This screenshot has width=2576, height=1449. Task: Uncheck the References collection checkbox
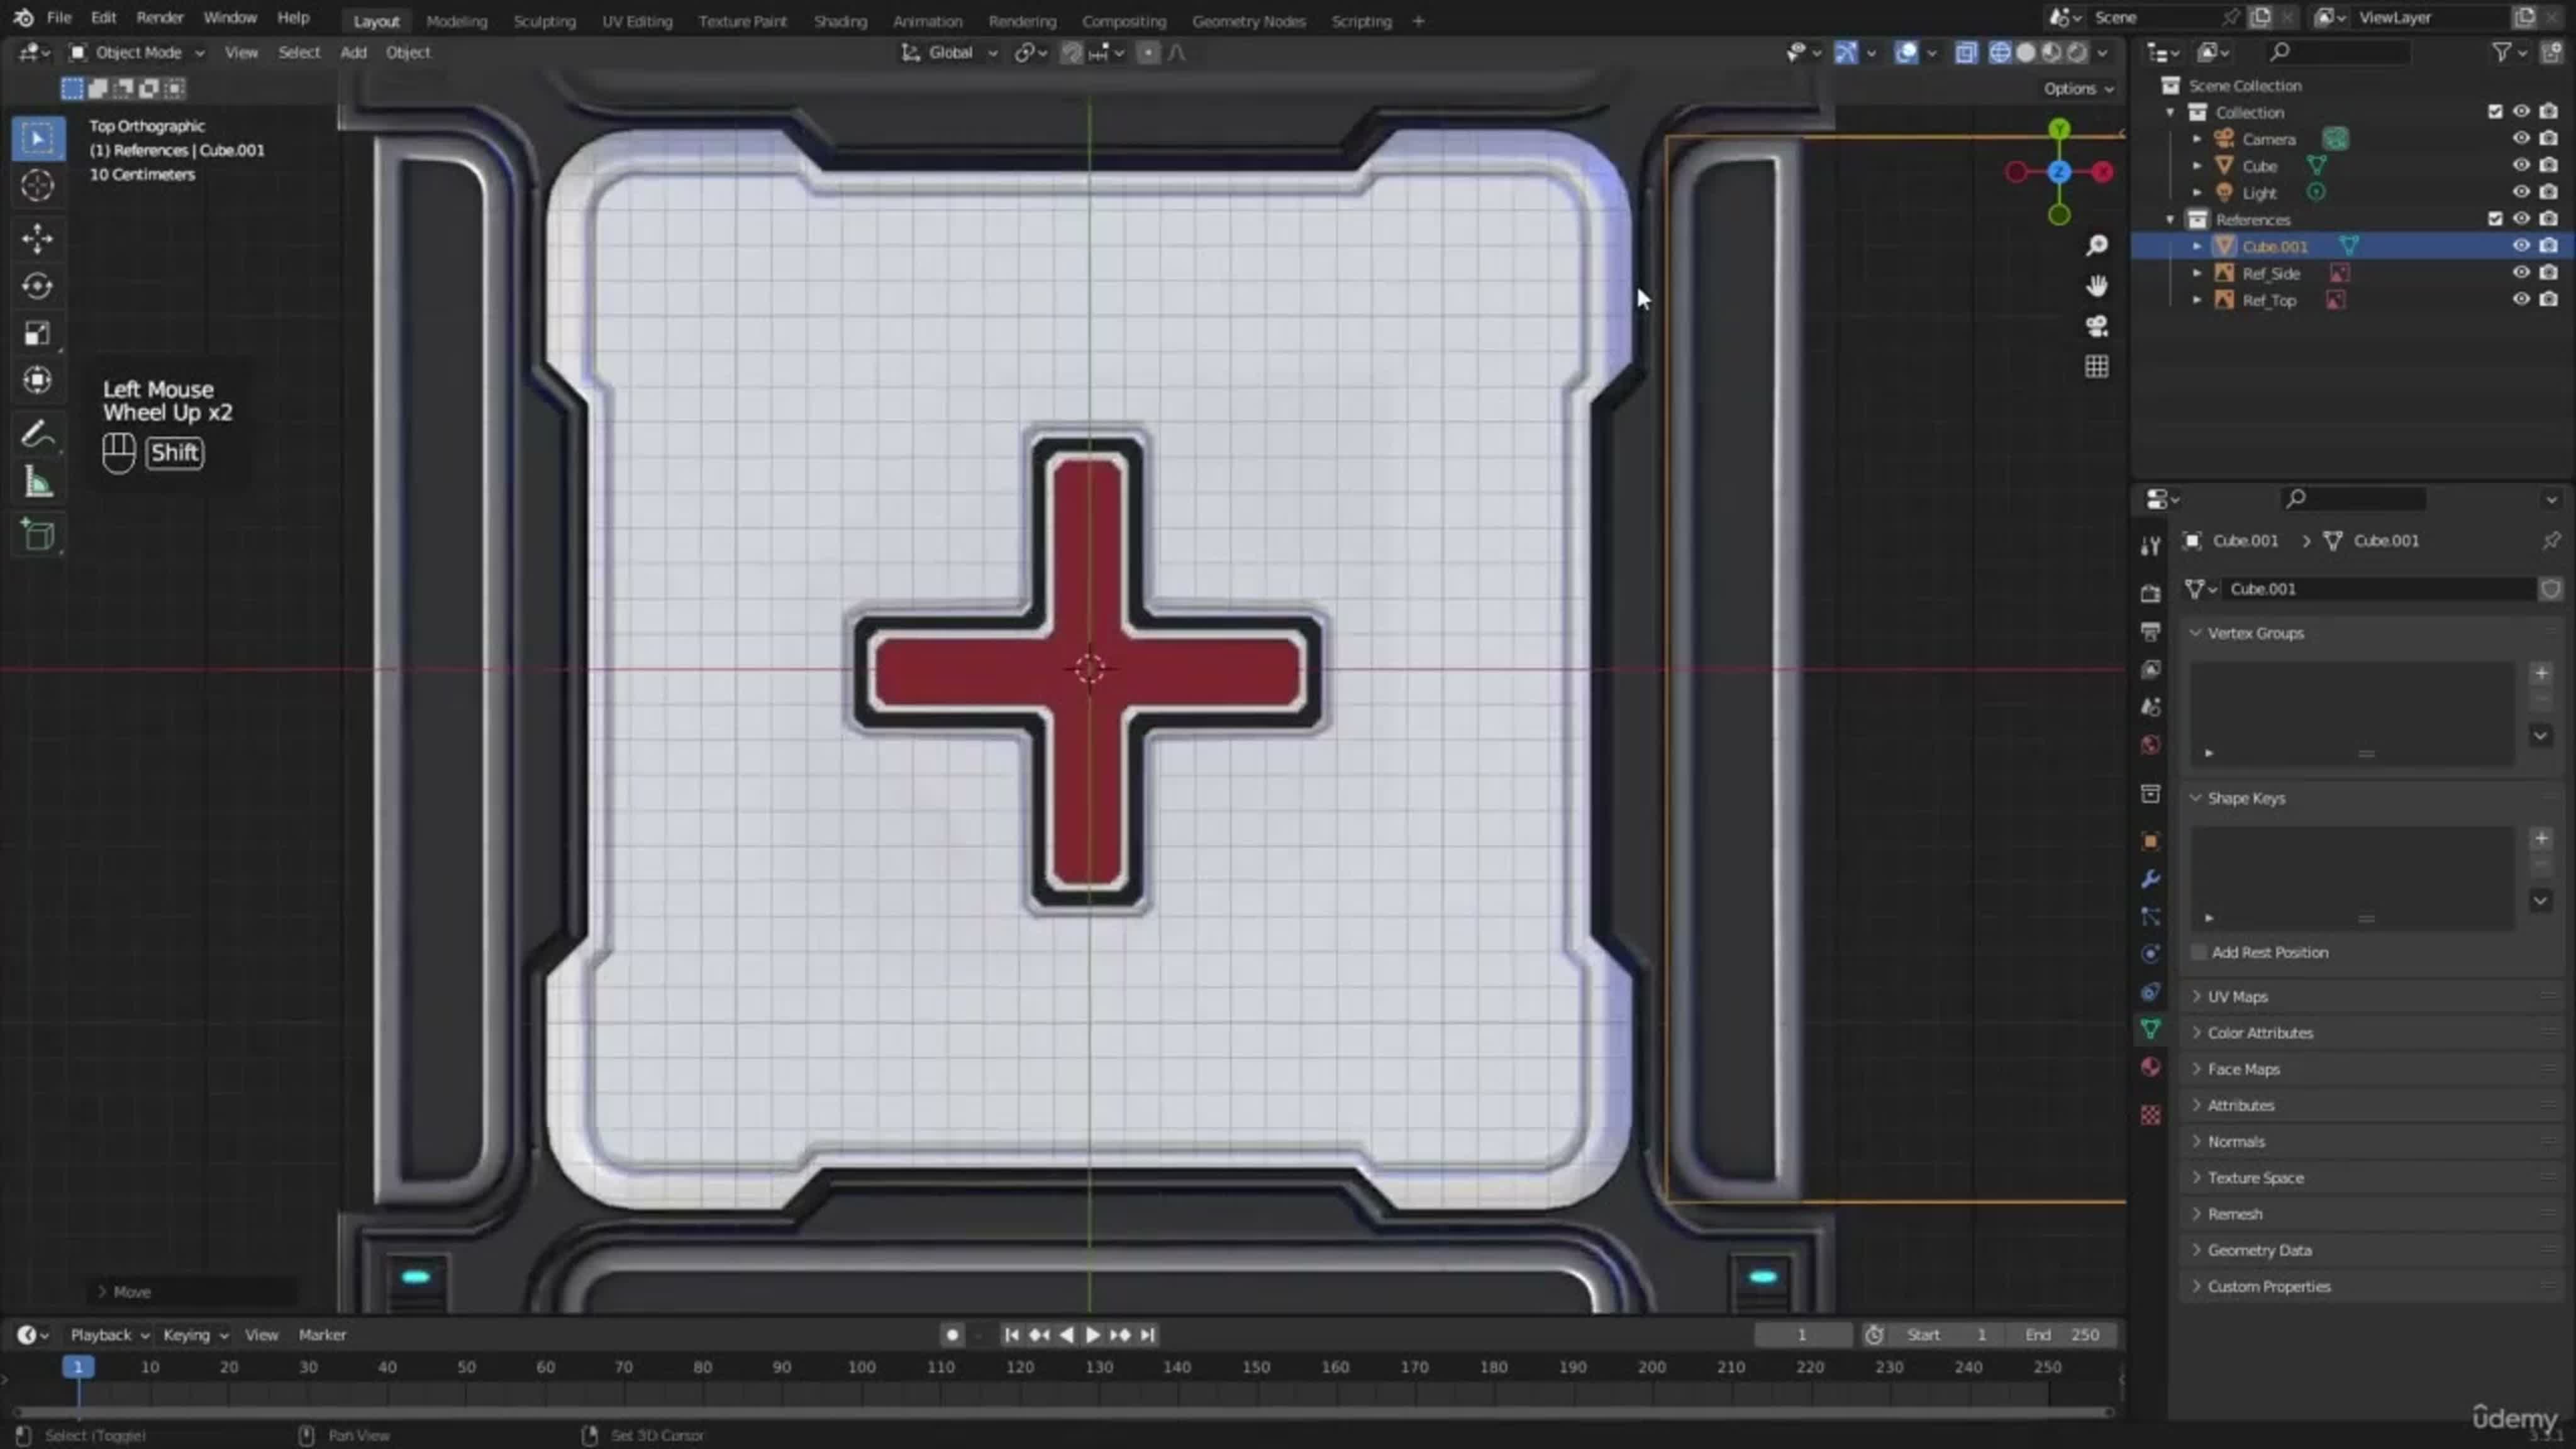point(2495,219)
